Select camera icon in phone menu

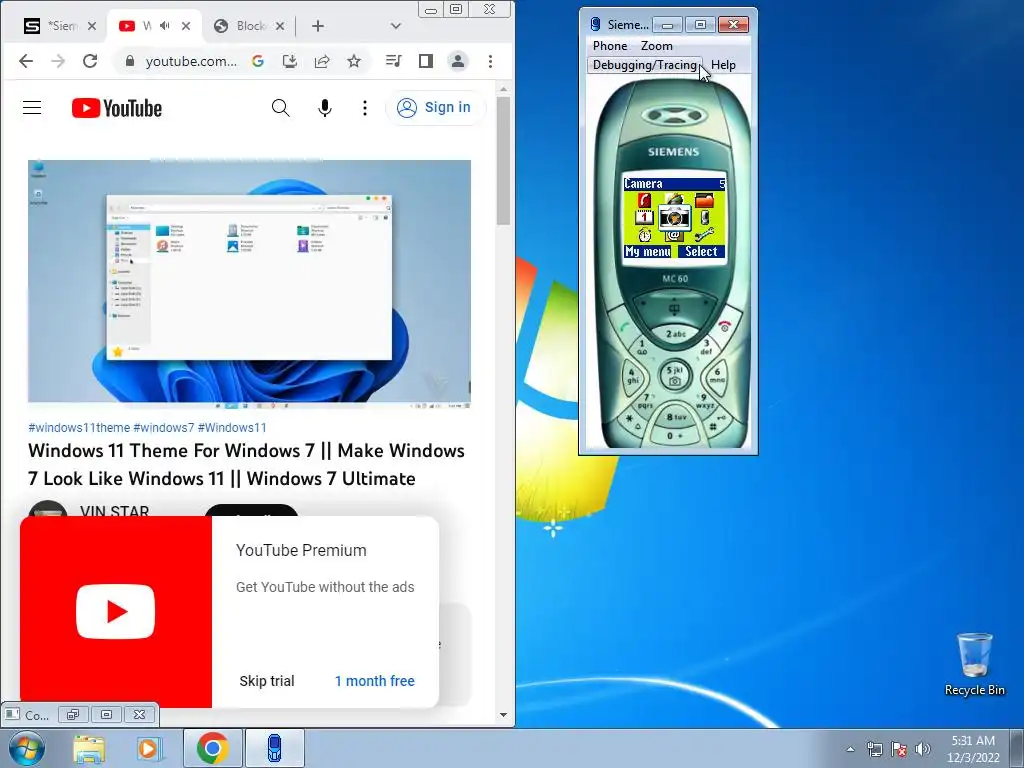[674, 216]
